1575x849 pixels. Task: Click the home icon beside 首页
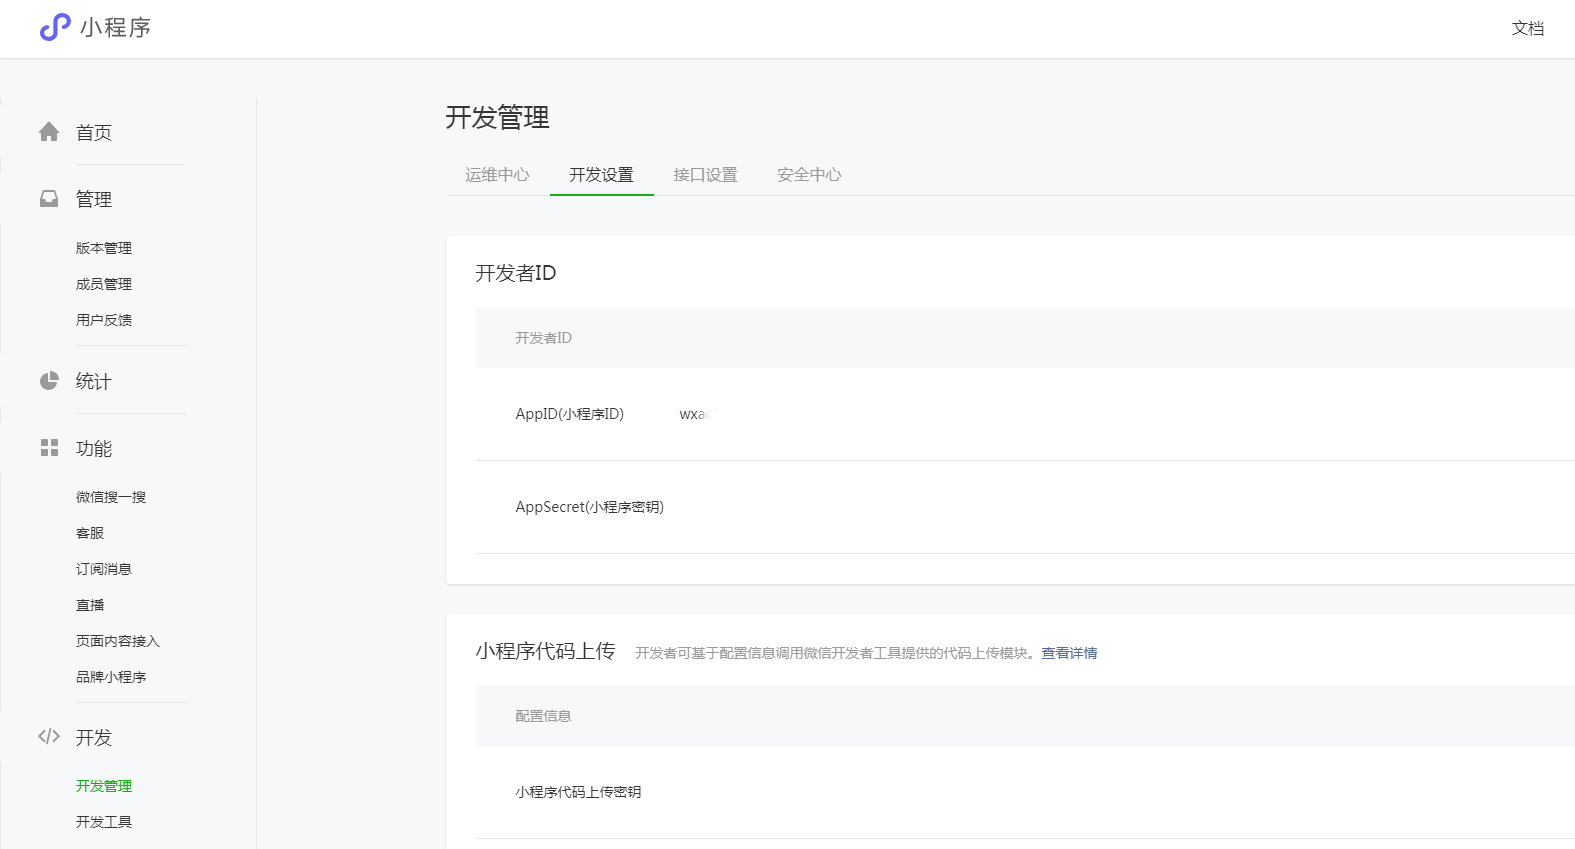(x=49, y=132)
